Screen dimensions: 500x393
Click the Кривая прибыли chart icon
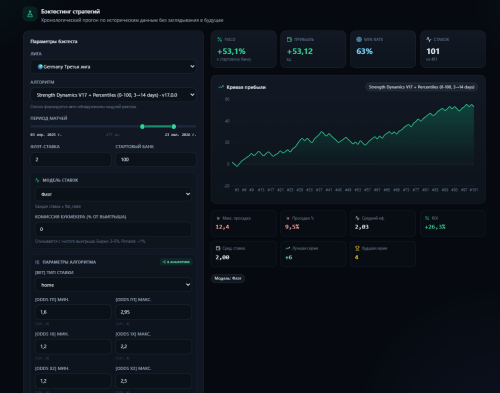[221, 87]
